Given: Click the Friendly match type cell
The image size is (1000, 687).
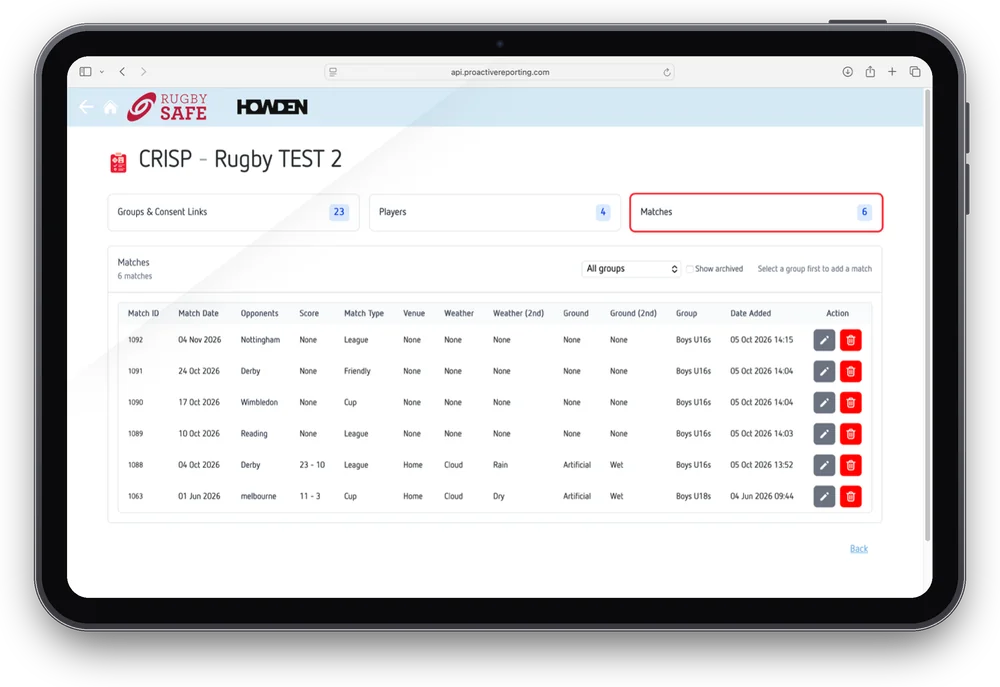Looking at the screenshot, I should pos(357,371).
